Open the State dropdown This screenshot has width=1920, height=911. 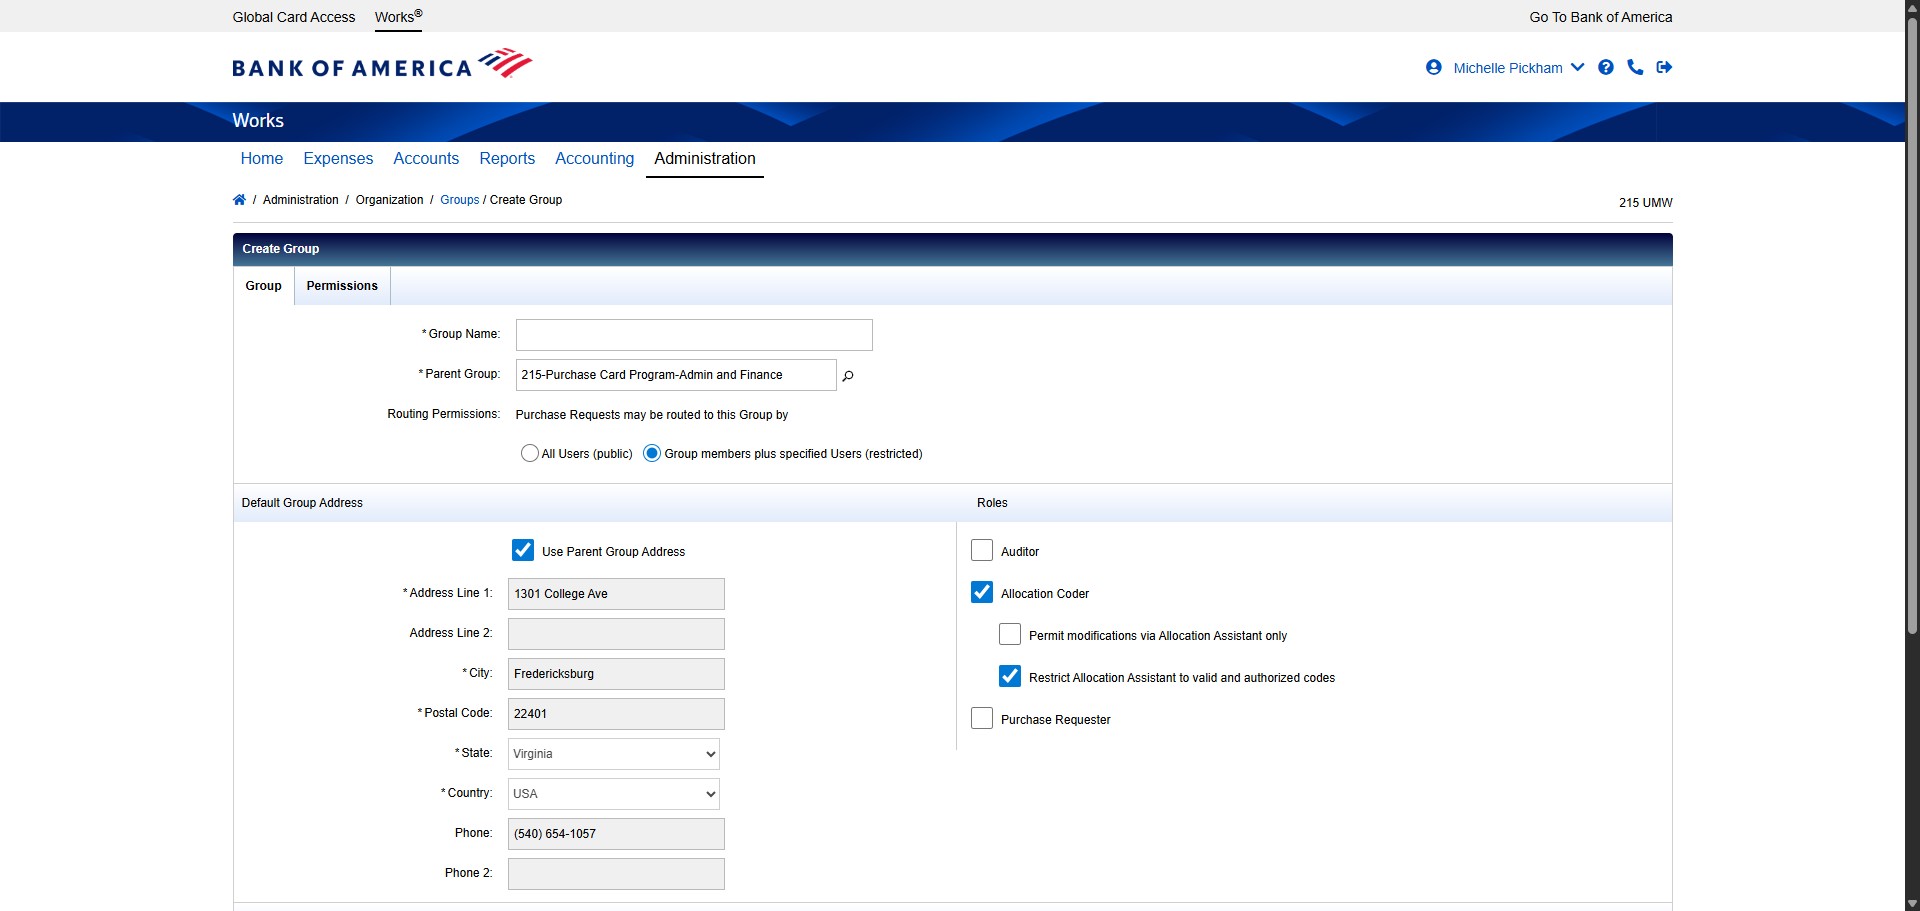(613, 754)
